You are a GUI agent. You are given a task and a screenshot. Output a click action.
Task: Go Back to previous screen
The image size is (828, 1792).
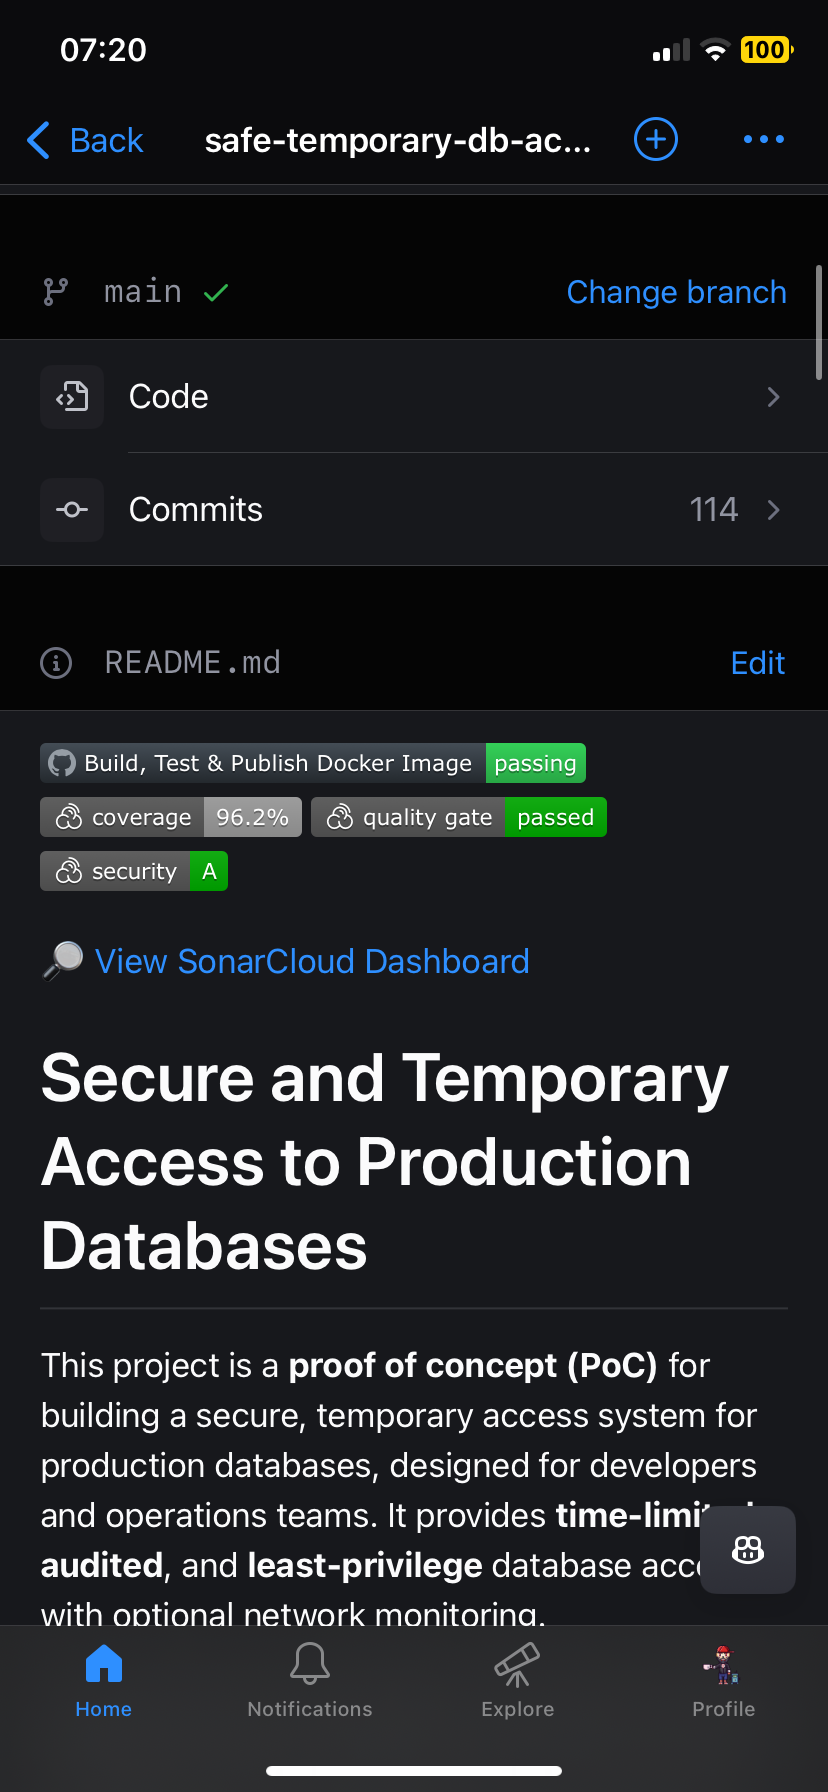pos(85,140)
